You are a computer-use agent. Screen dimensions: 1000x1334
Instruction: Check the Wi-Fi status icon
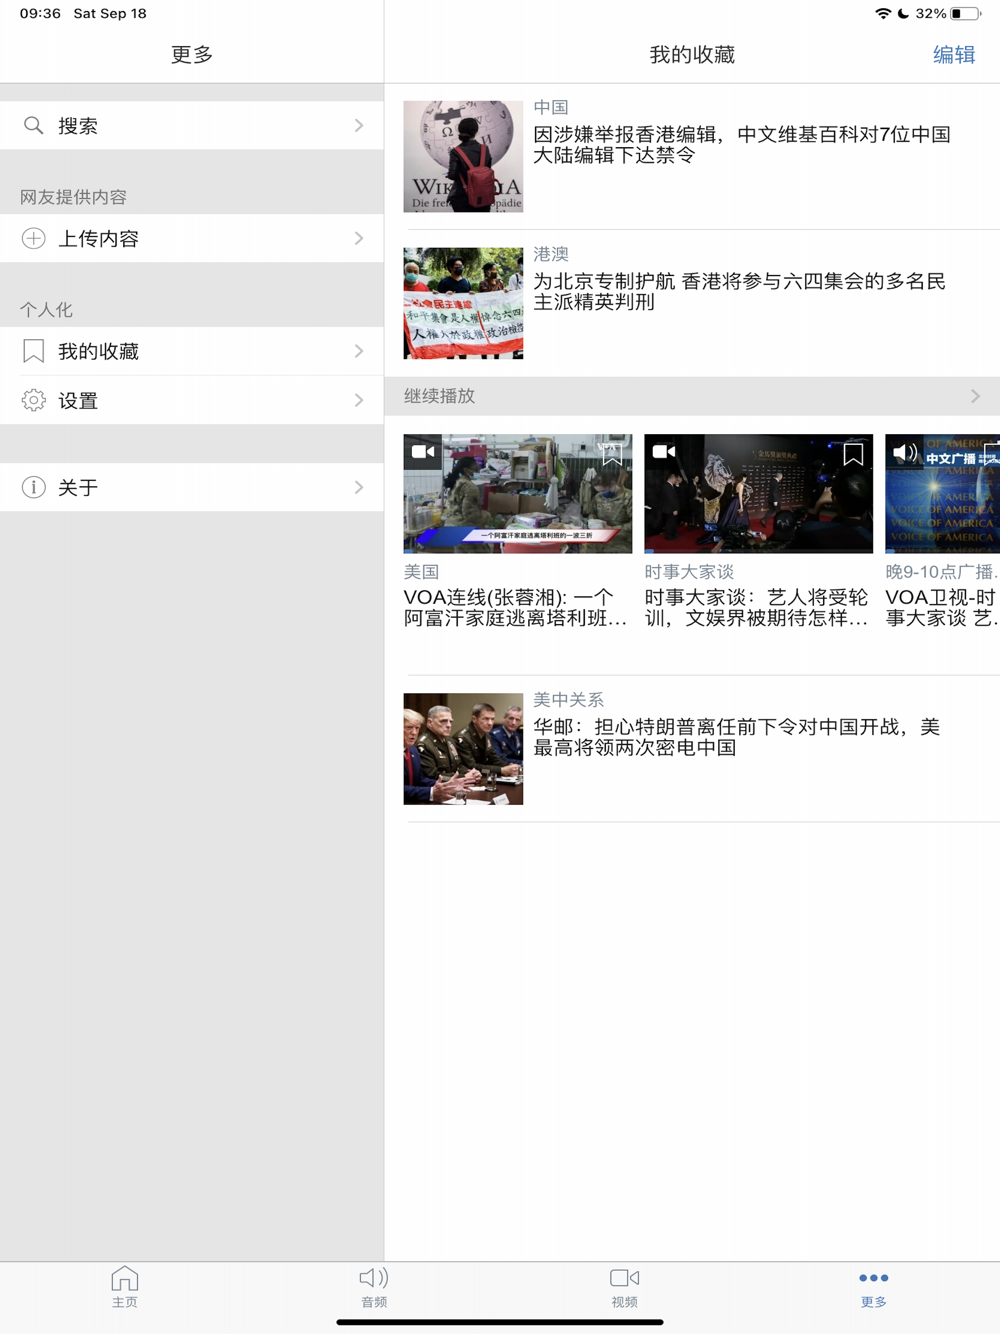(883, 14)
